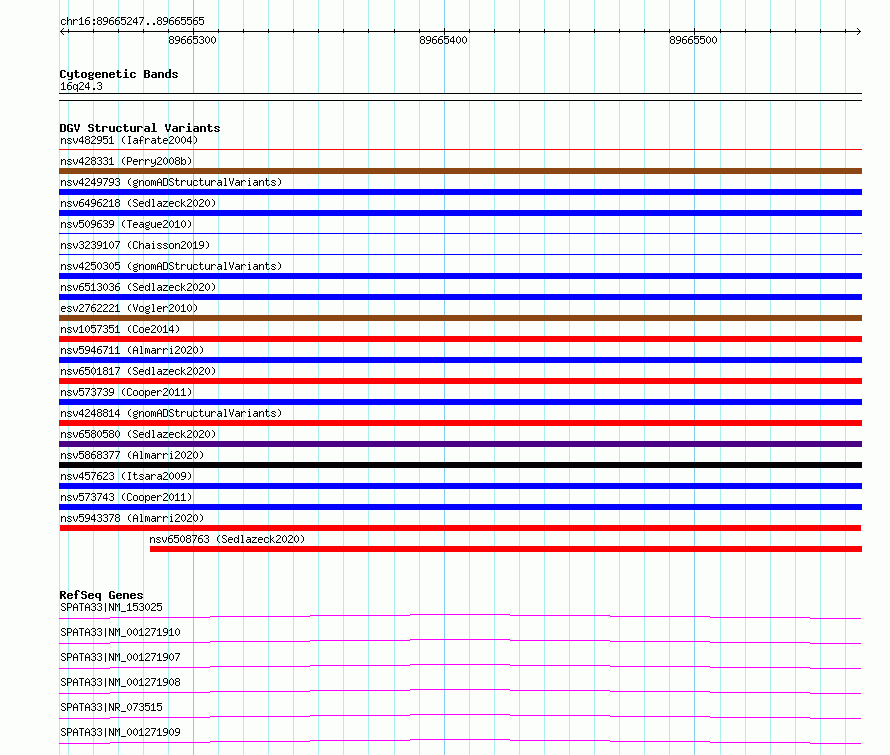Click the right arrow of the ruler
The height and width of the screenshot is (755, 890).
(858, 32)
